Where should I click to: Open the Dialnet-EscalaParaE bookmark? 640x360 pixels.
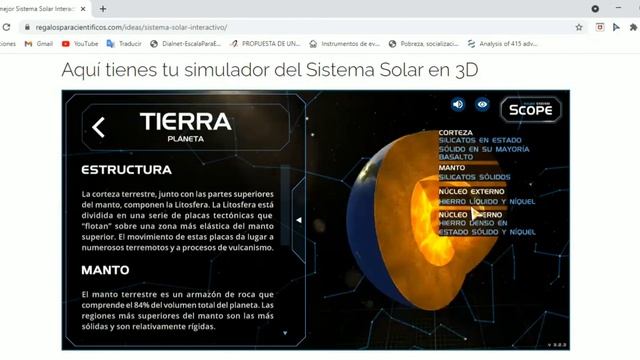pyautogui.click(x=186, y=44)
